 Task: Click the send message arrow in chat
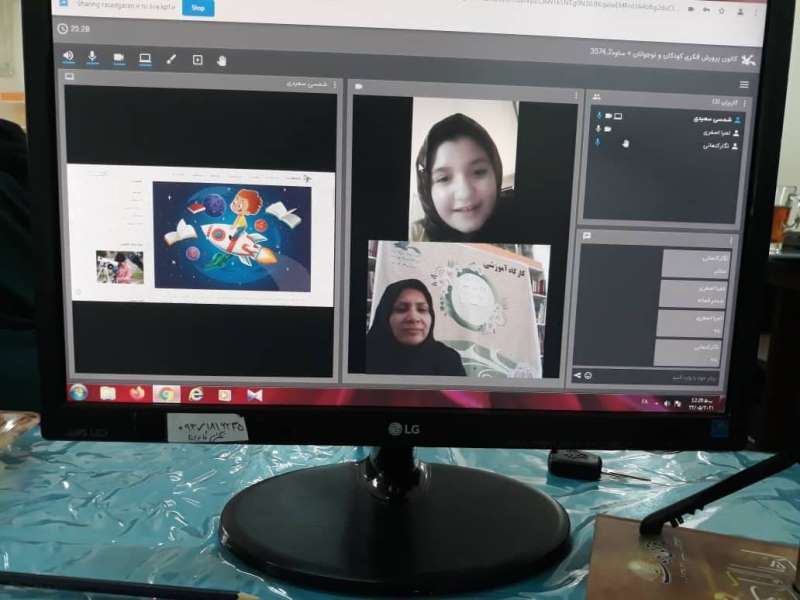(577, 376)
